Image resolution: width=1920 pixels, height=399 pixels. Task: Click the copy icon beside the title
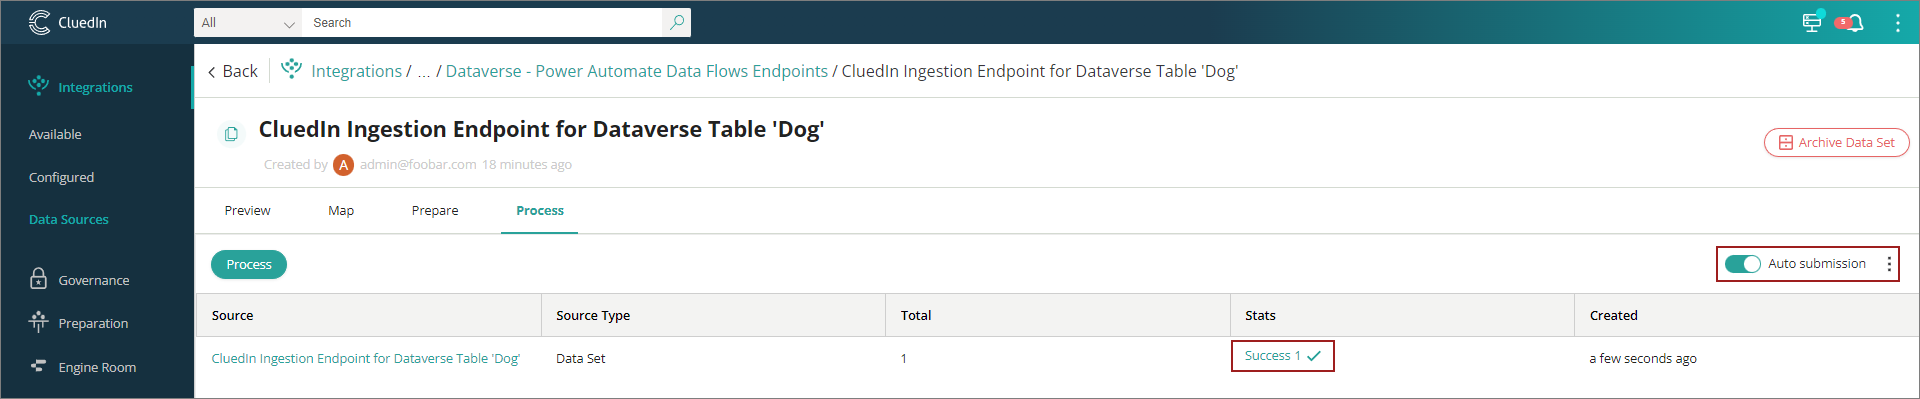(x=231, y=134)
